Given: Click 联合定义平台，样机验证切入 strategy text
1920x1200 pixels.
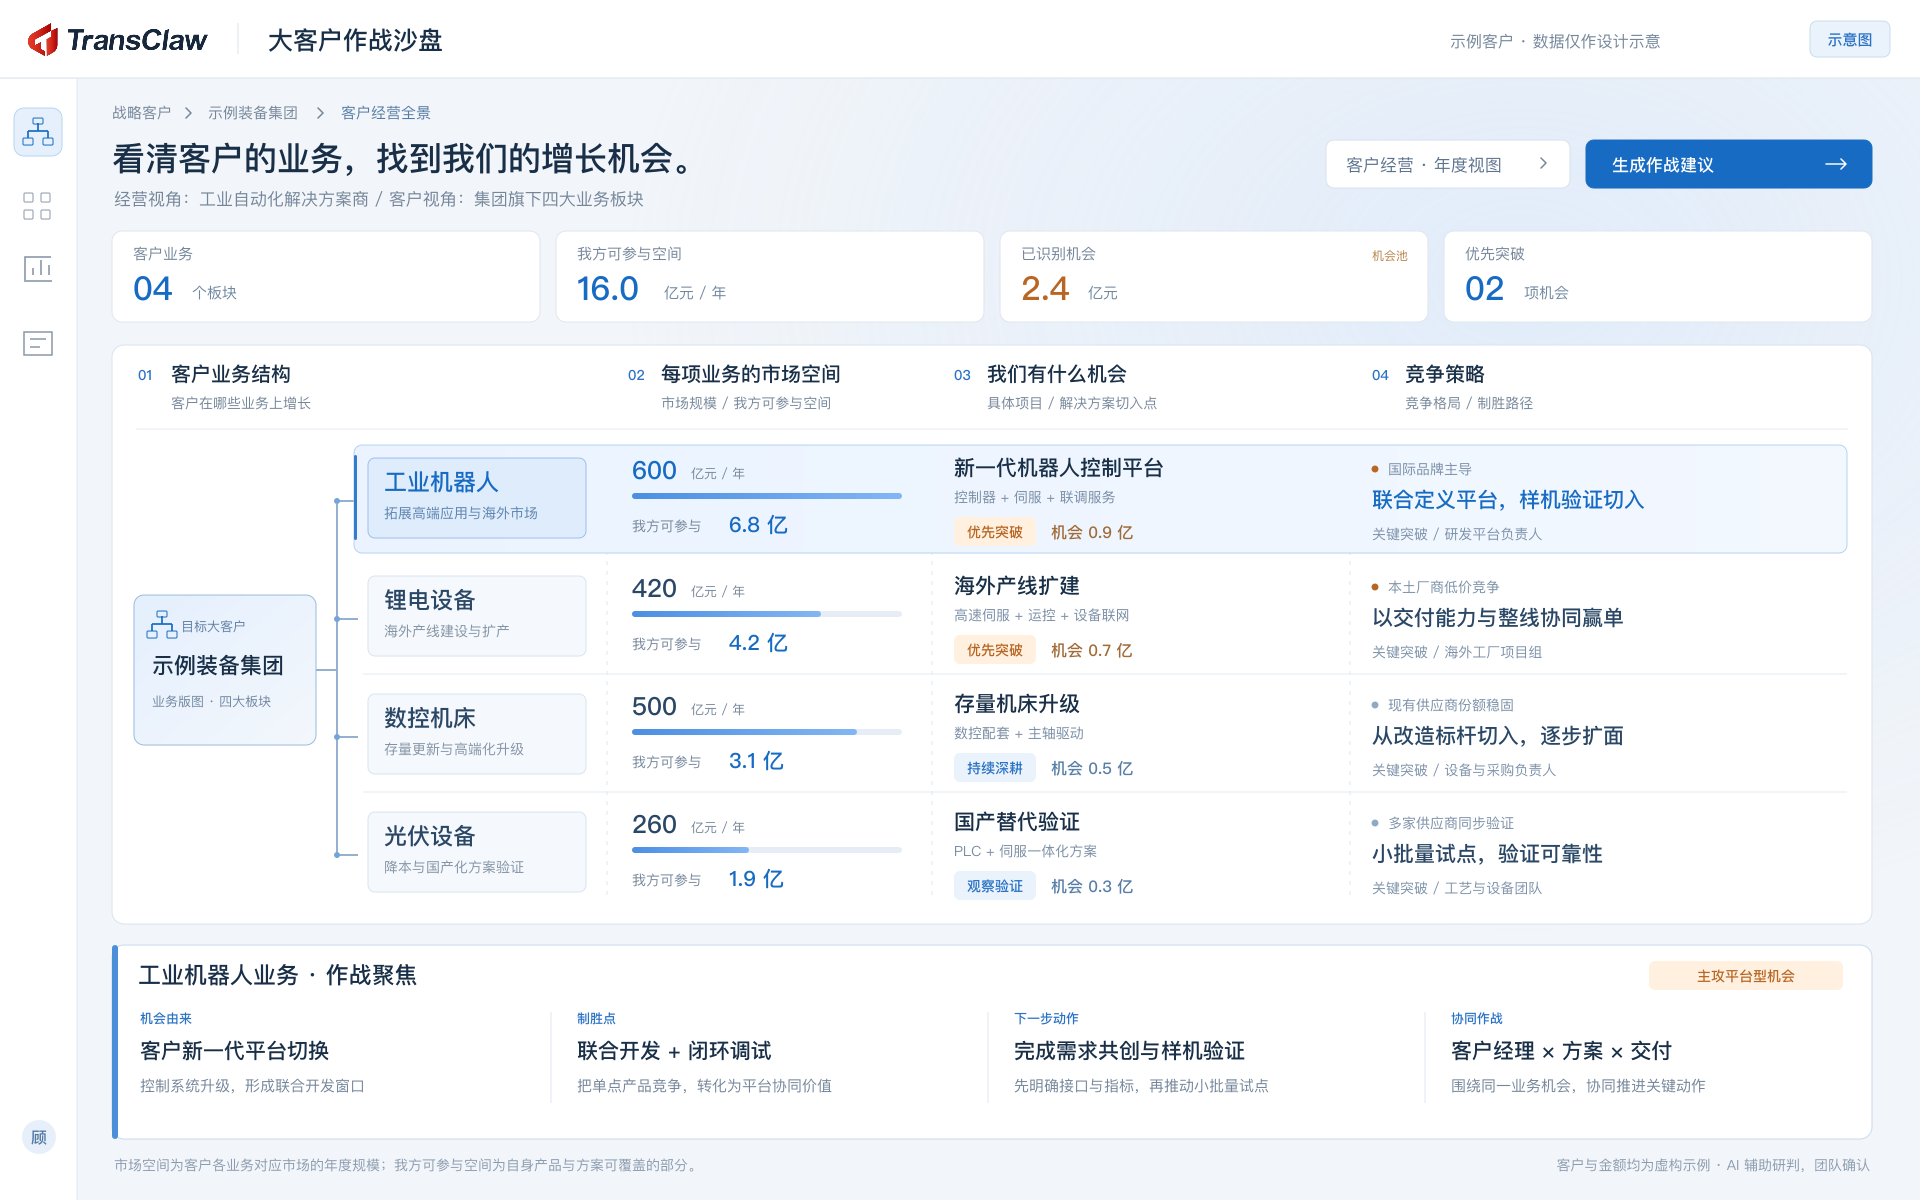Looking at the screenshot, I should (x=1508, y=500).
